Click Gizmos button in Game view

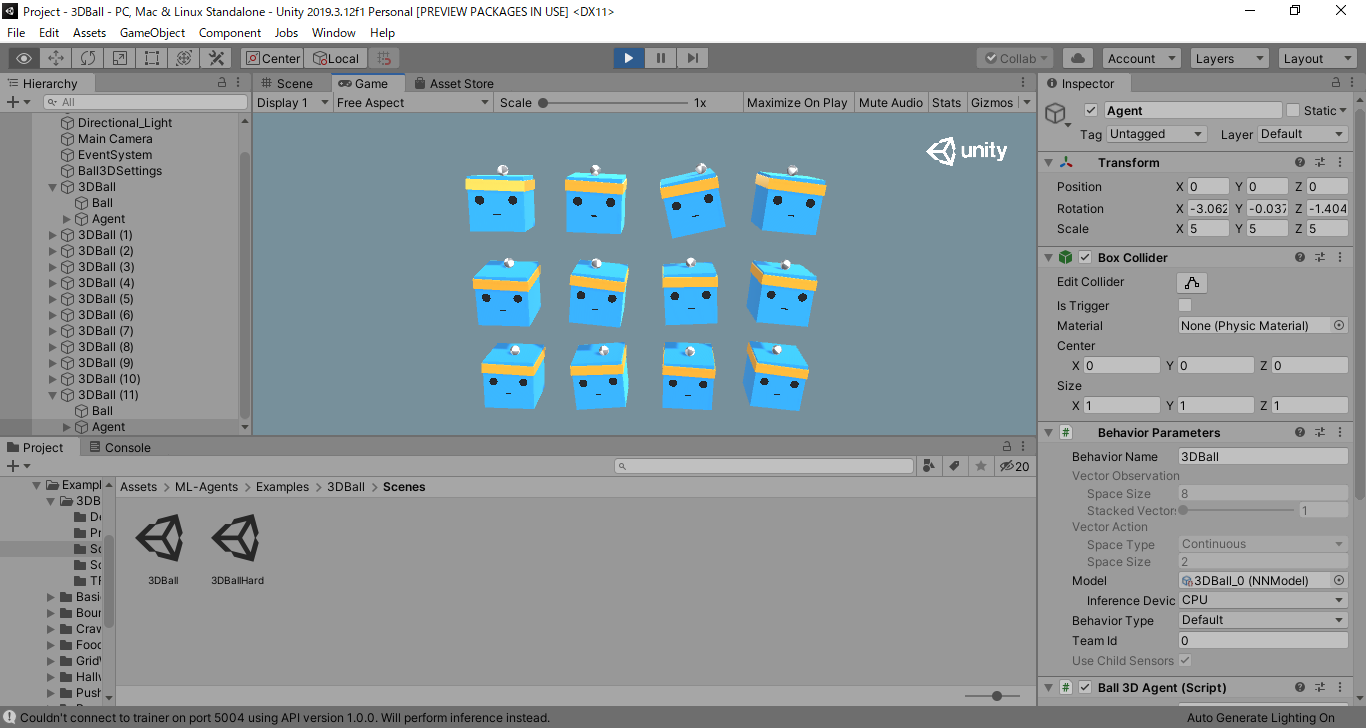(992, 102)
